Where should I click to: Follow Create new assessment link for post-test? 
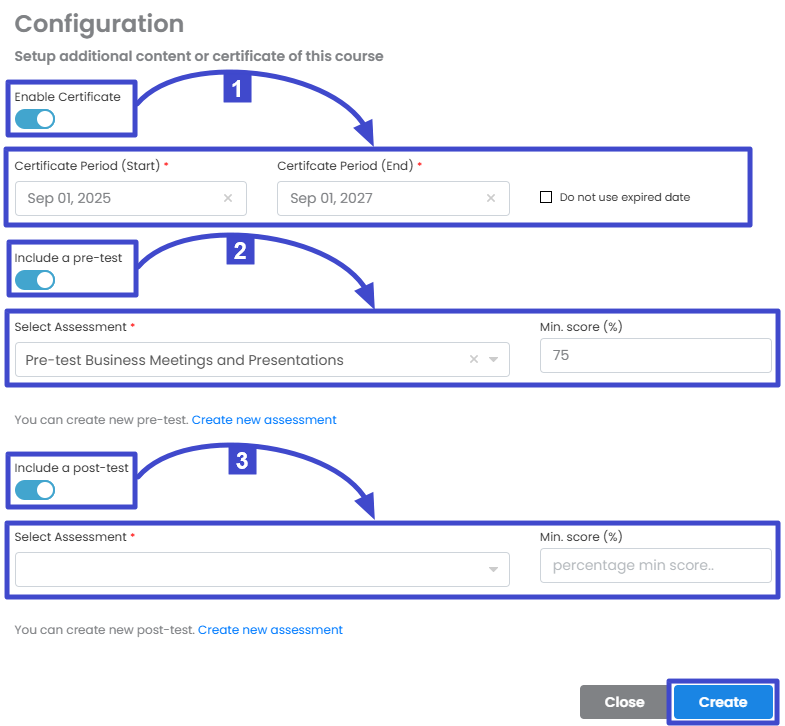point(270,630)
